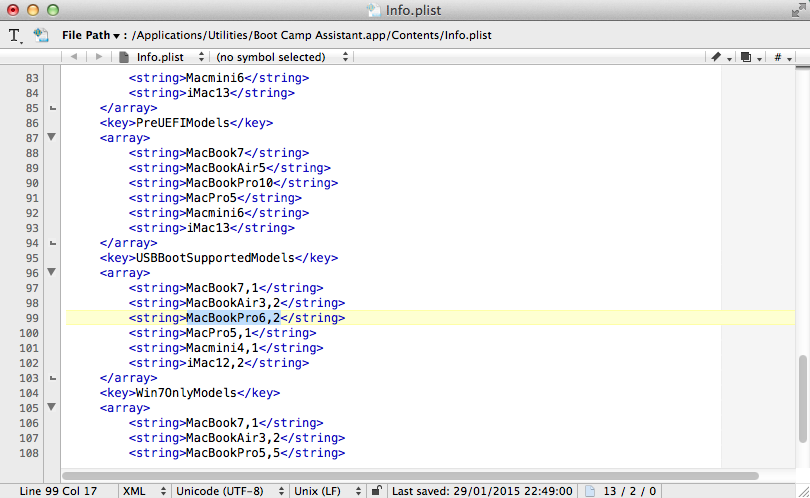
Task: Click the document proxy icon beside File Path
Action: click(x=41, y=35)
